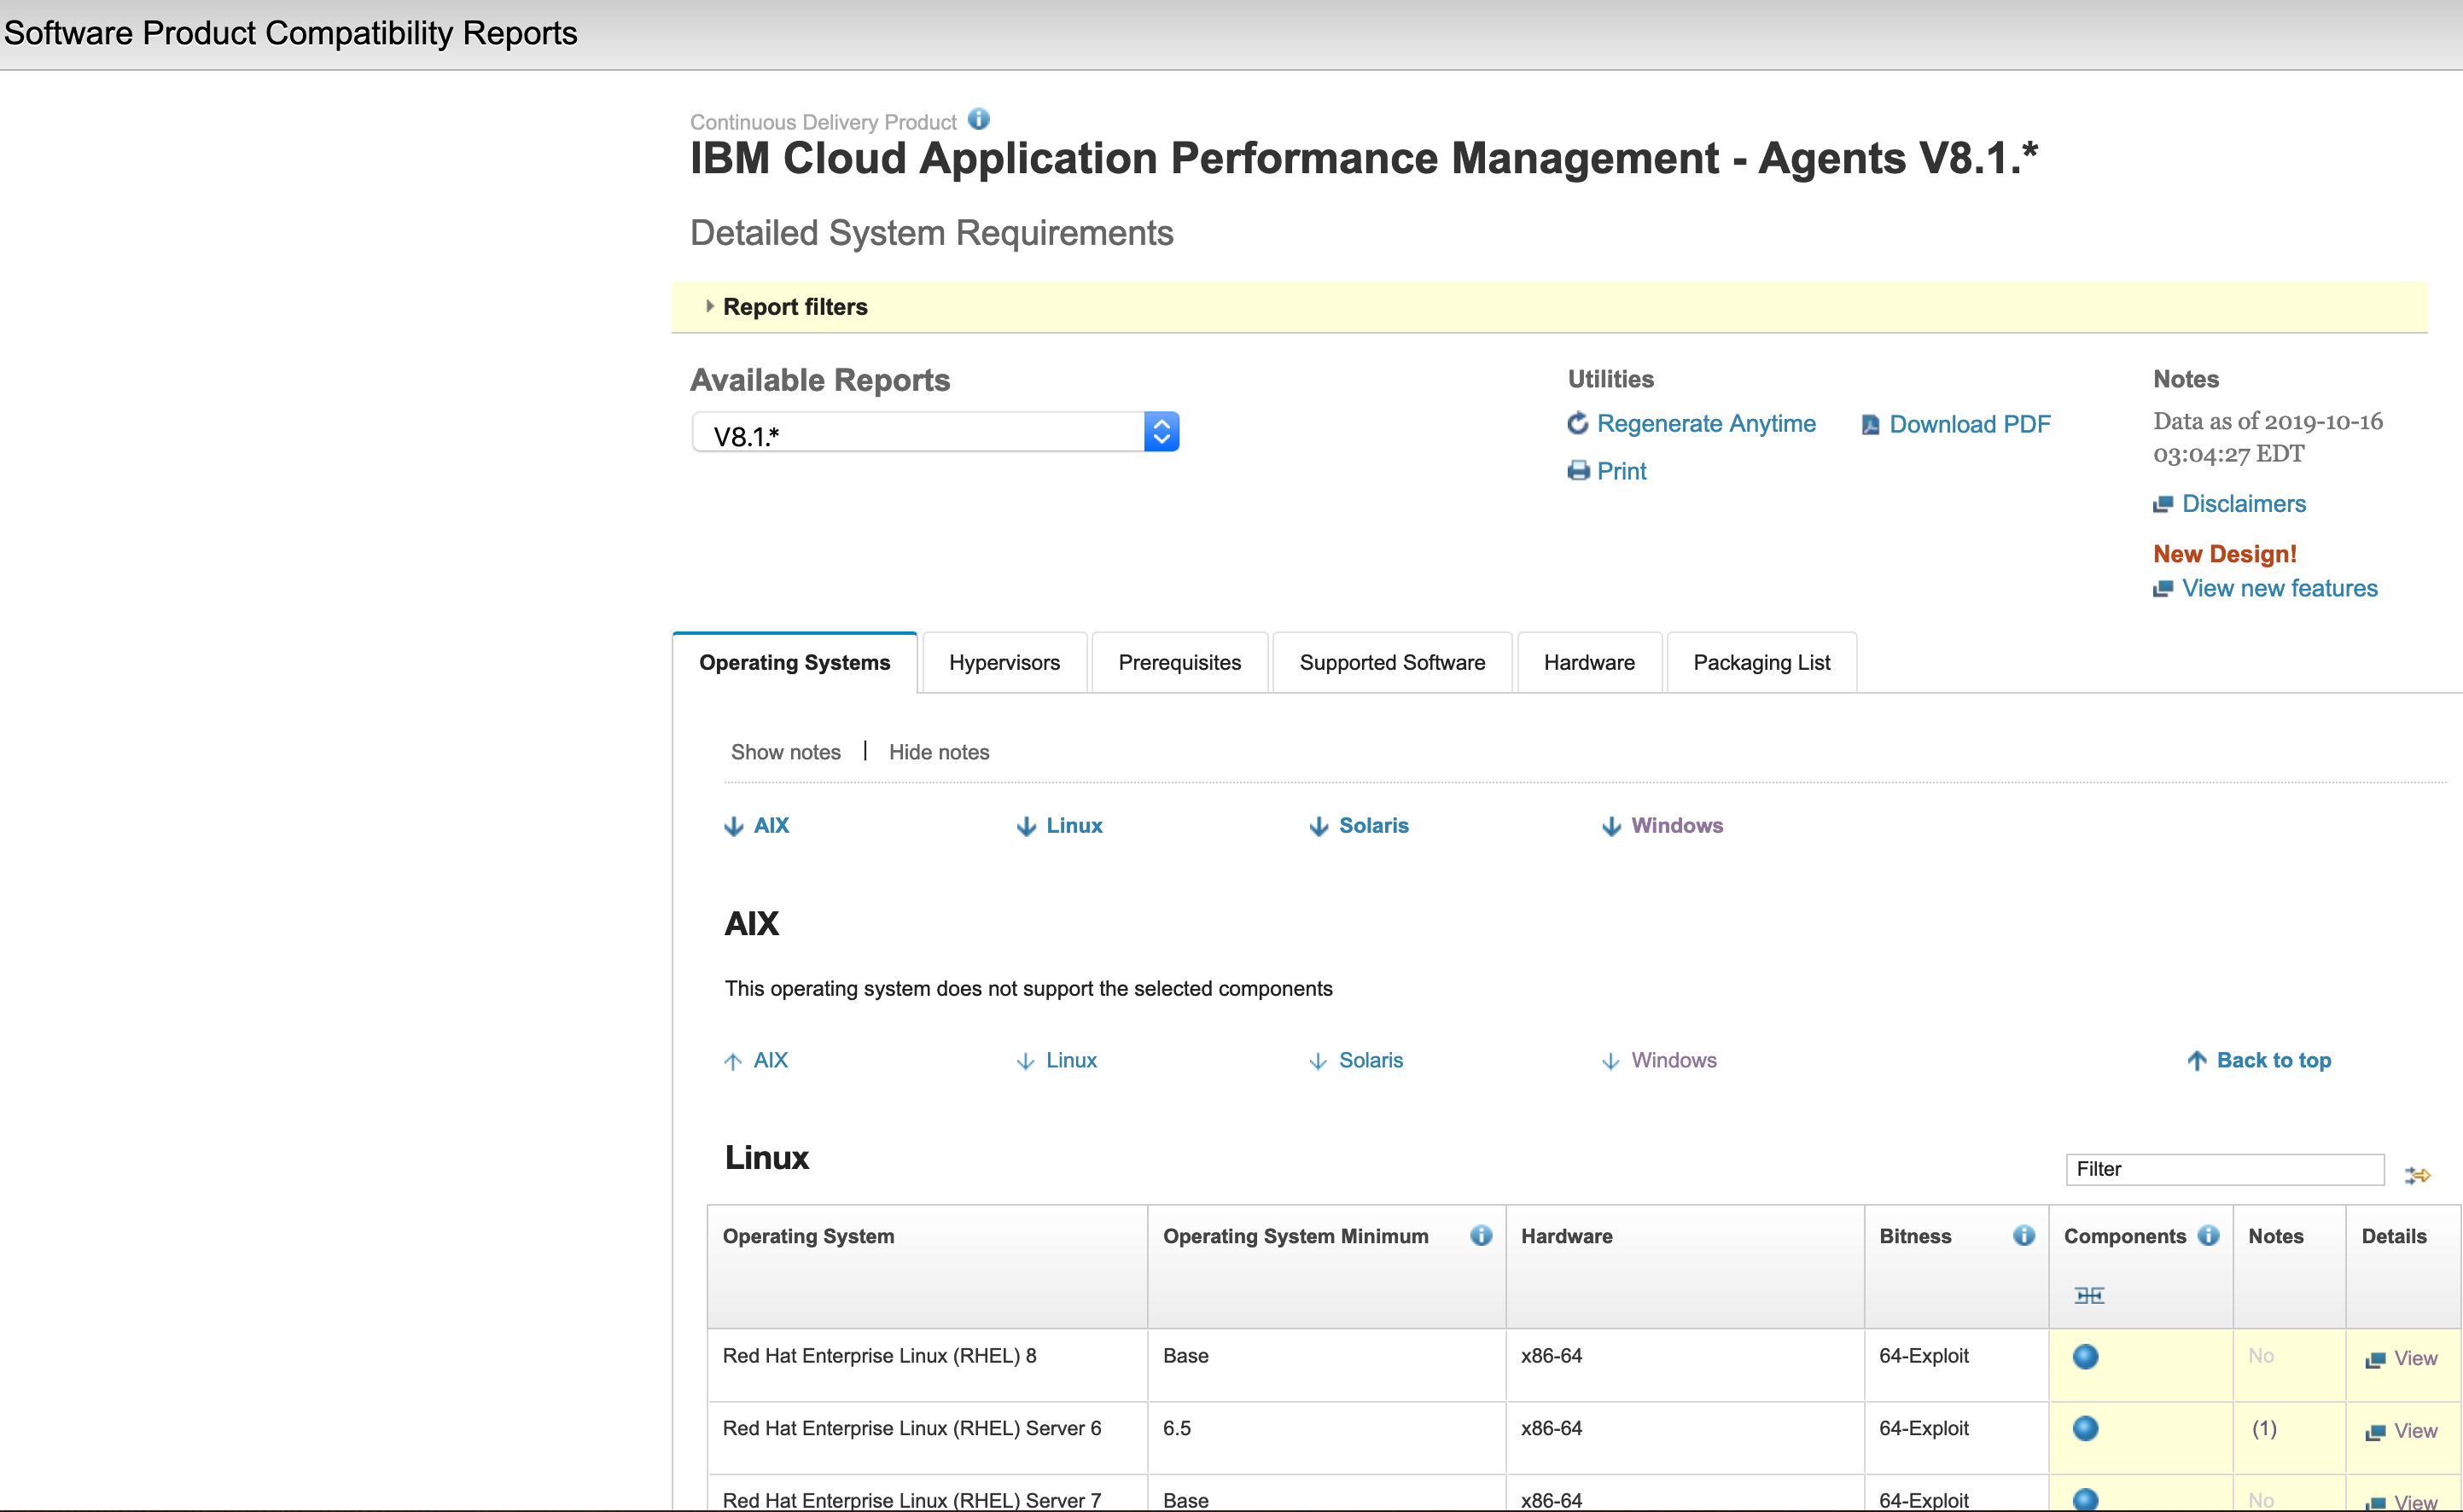
Task: Switch to the Hypervisors tab
Action: click(1004, 662)
